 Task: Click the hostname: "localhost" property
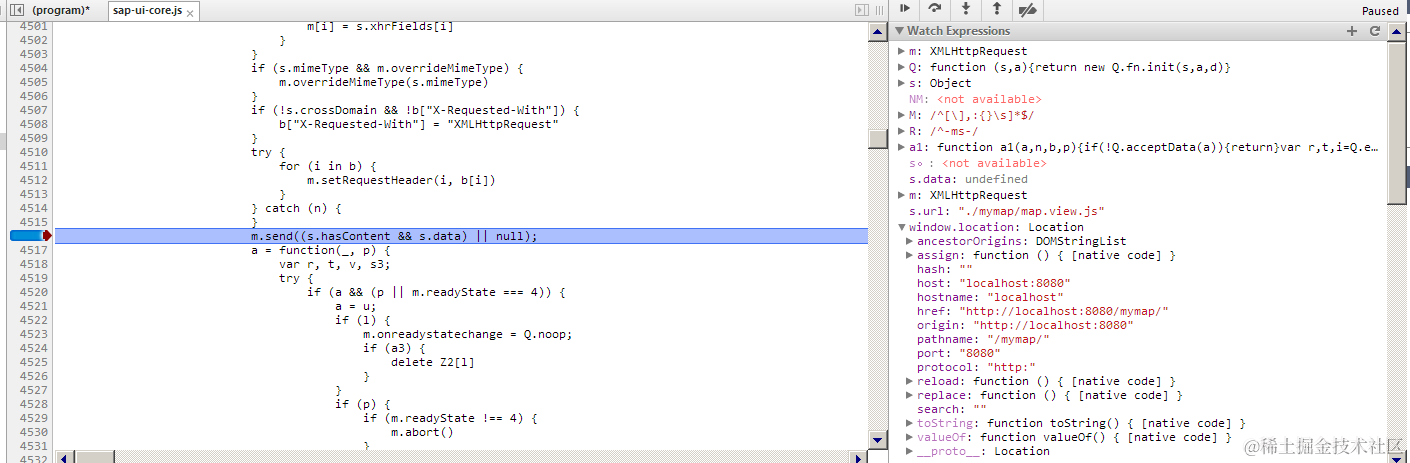coord(990,297)
